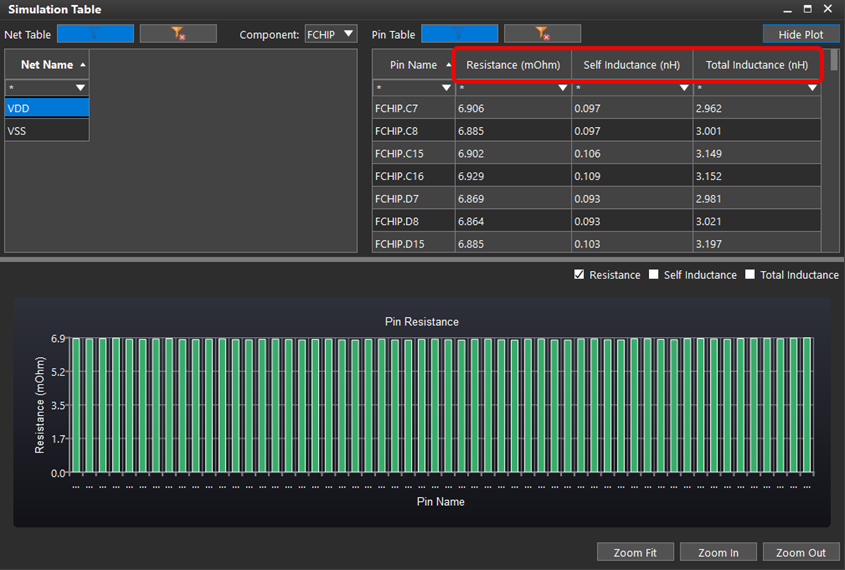The height and width of the screenshot is (570, 845).
Task: Select the VSS net row
Action: (47, 131)
